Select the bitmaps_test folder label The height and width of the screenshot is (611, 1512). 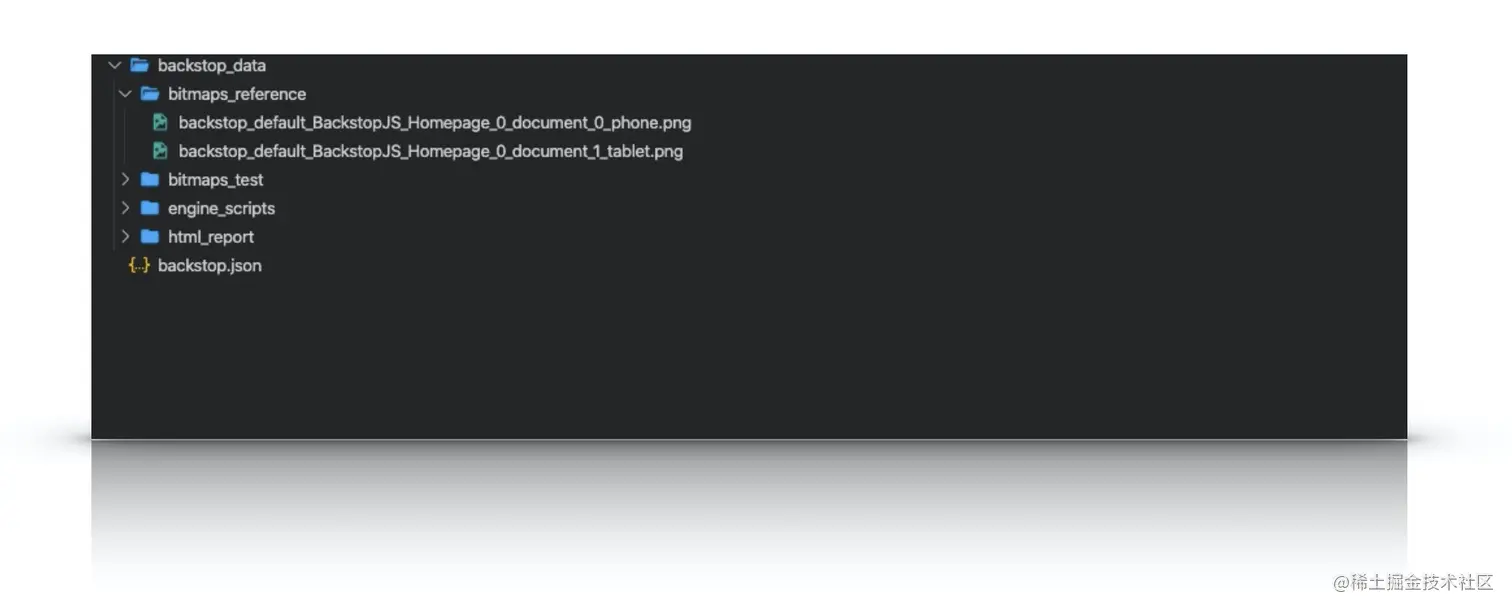click(x=216, y=180)
